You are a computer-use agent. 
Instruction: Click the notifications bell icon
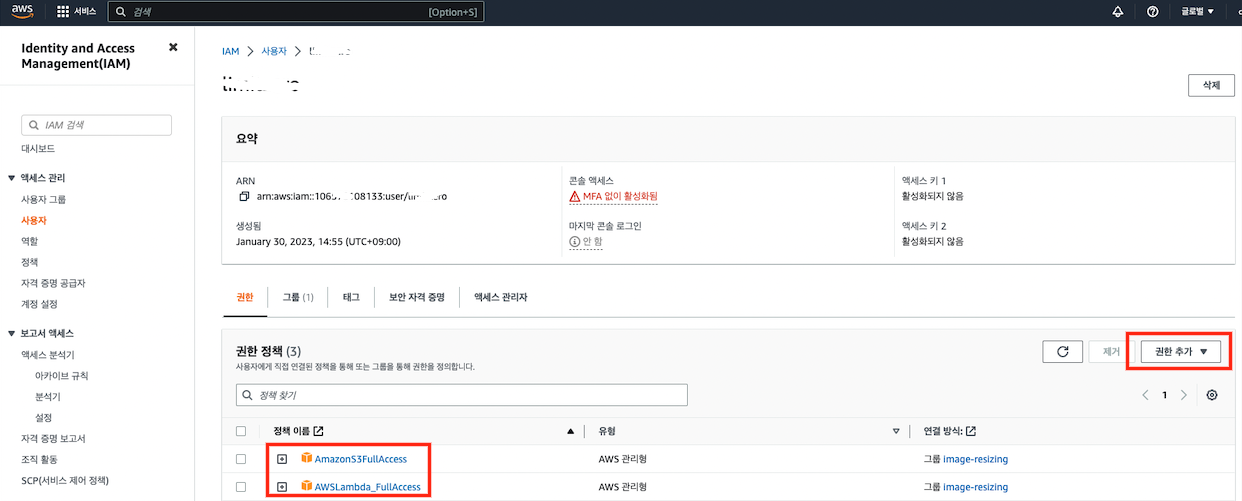pos(1118,12)
